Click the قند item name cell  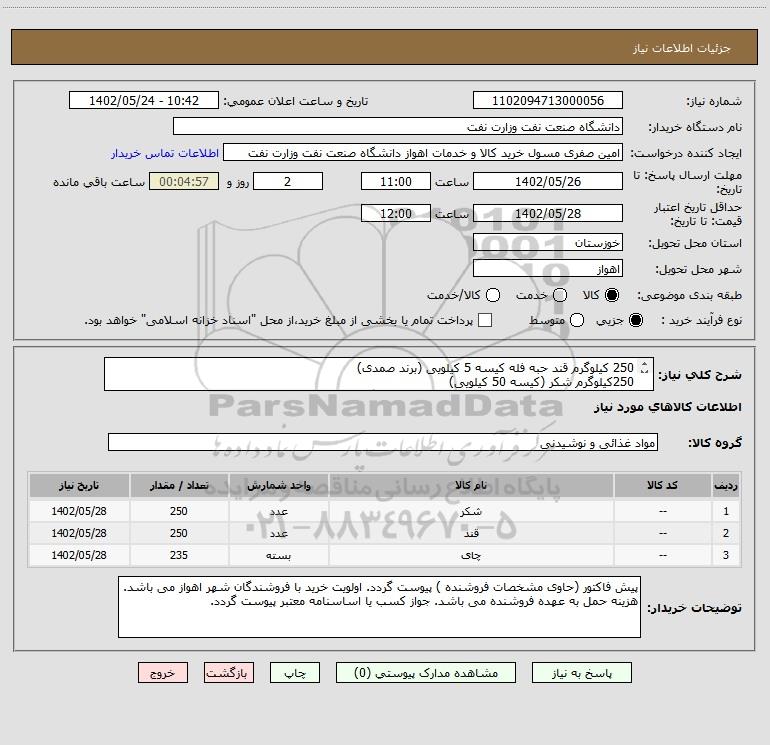[x=471, y=533]
